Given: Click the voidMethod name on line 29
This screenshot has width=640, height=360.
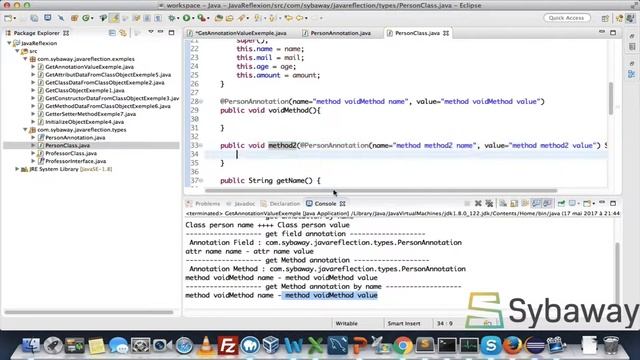Looking at the screenshot, I should coord(290,110).
